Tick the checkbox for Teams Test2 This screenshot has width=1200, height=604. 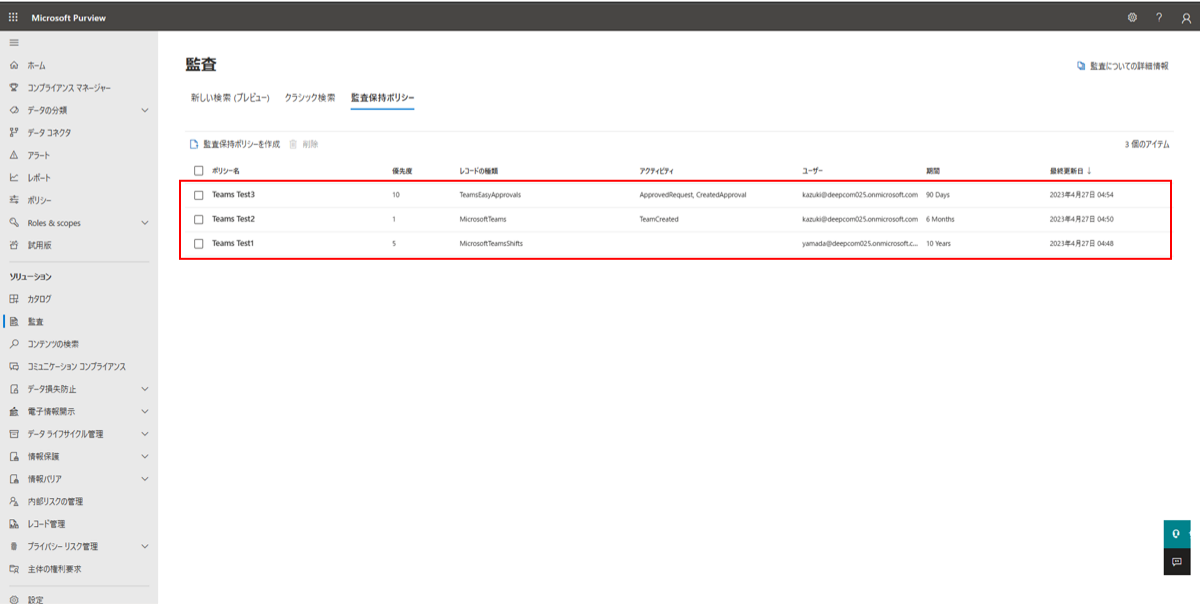tap(198, 219)
